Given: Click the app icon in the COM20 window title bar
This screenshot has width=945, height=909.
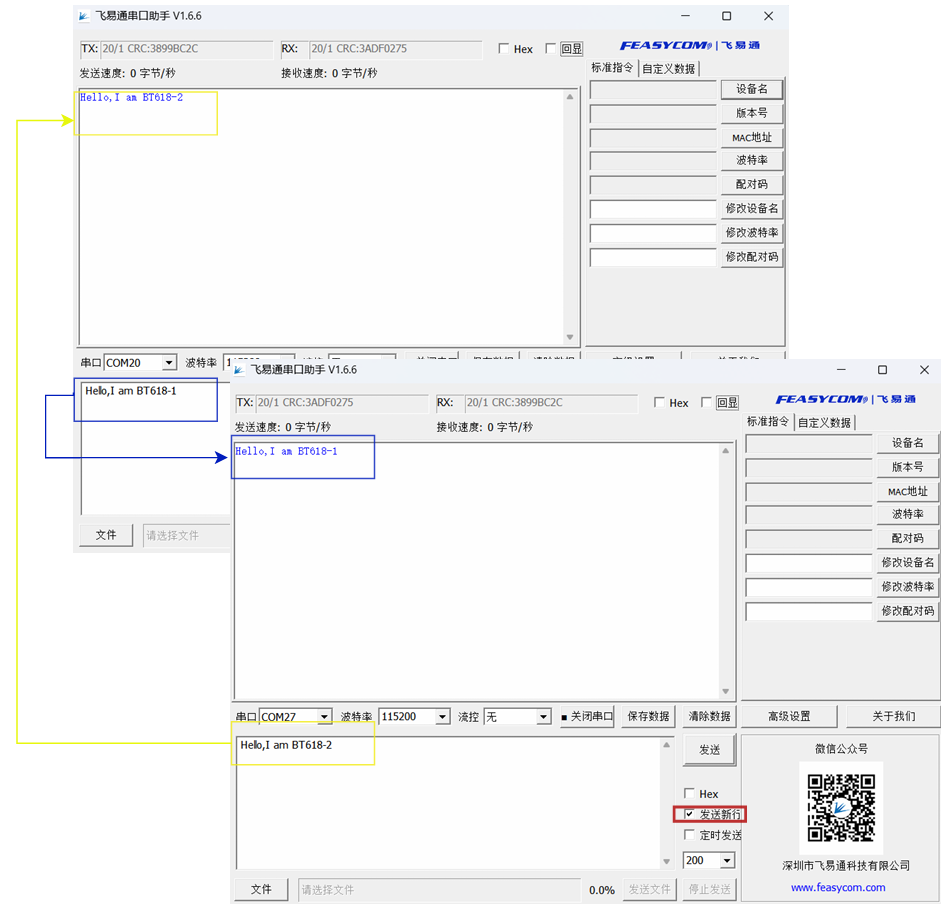Looking at the screenshot, I should tap(84, 16).
